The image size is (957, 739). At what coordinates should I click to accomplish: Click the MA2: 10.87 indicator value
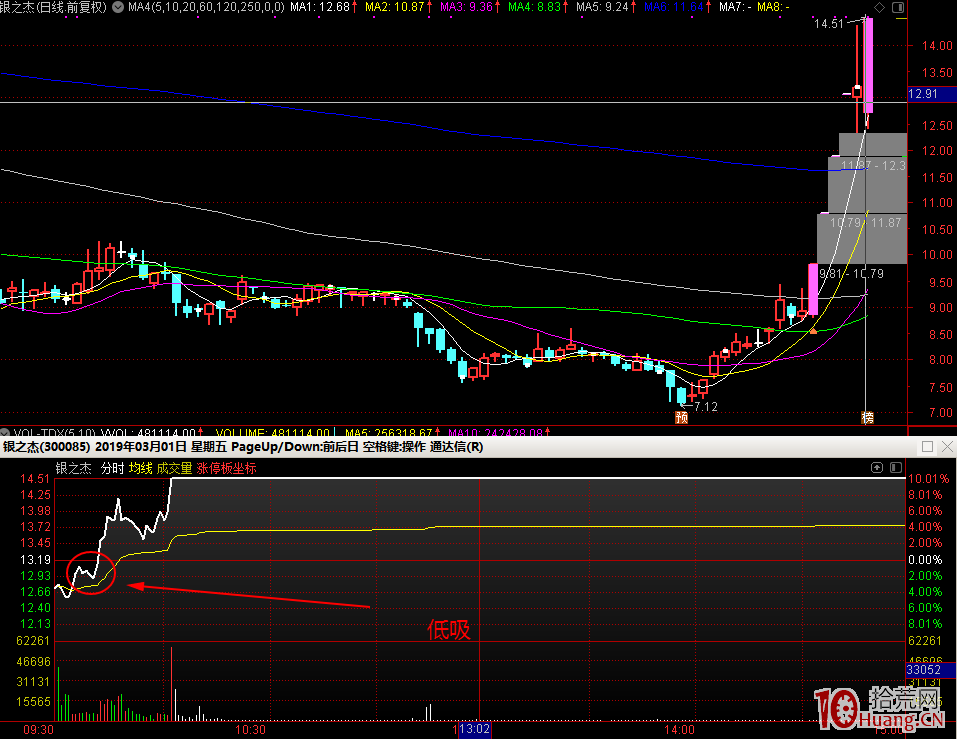pyautogui.click(x=395, y=7)
